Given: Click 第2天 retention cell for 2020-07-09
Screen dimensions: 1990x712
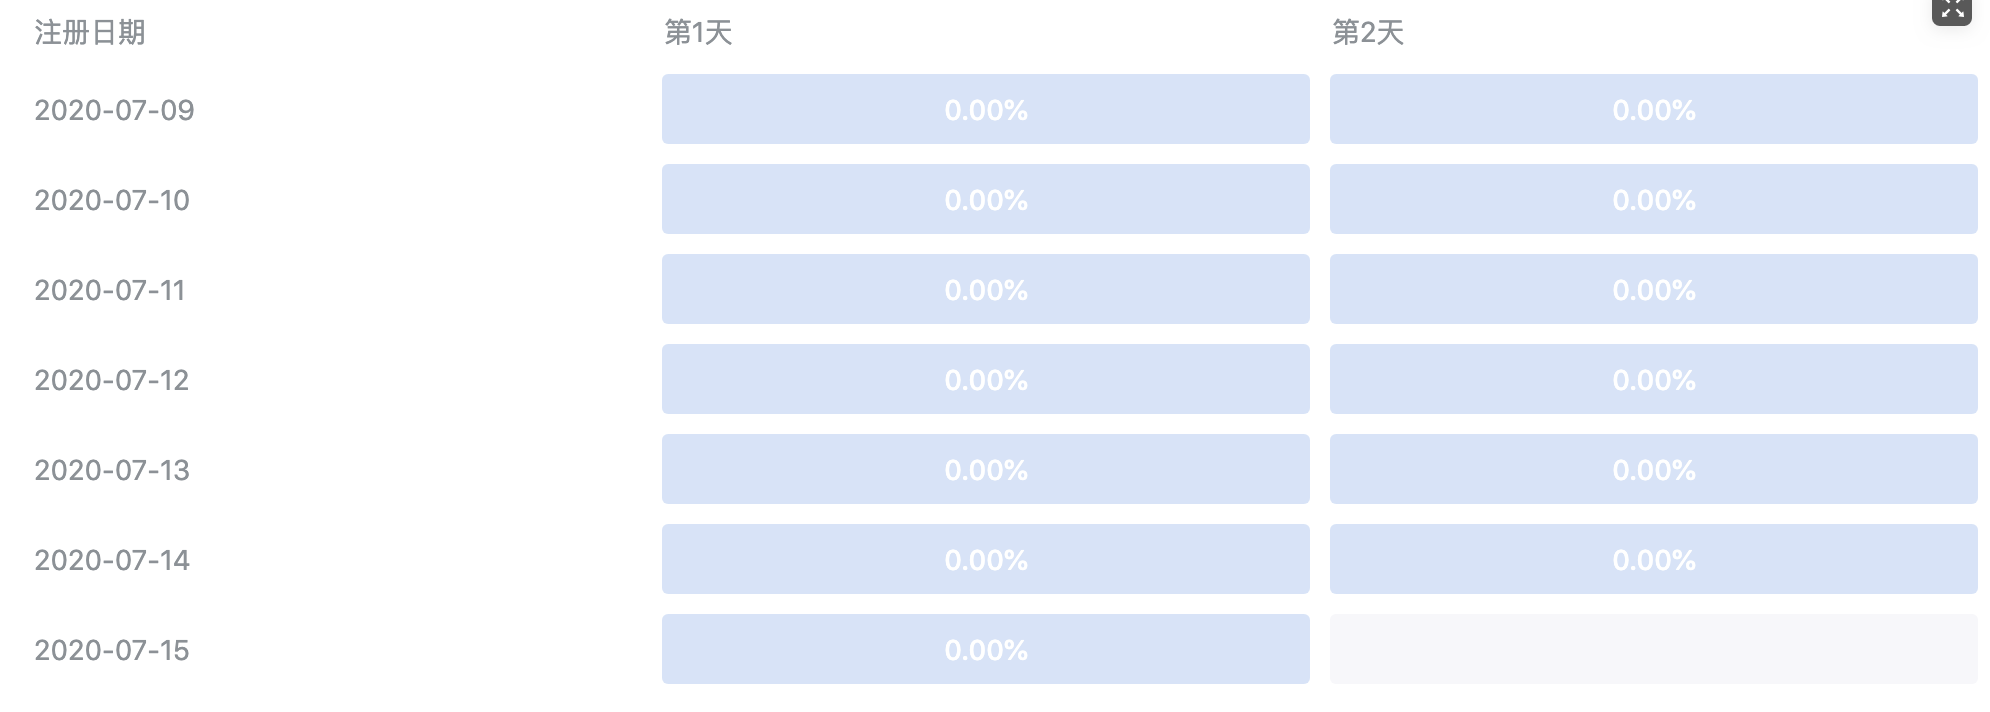Looking at the screenshot, I should pos(1653,109).
